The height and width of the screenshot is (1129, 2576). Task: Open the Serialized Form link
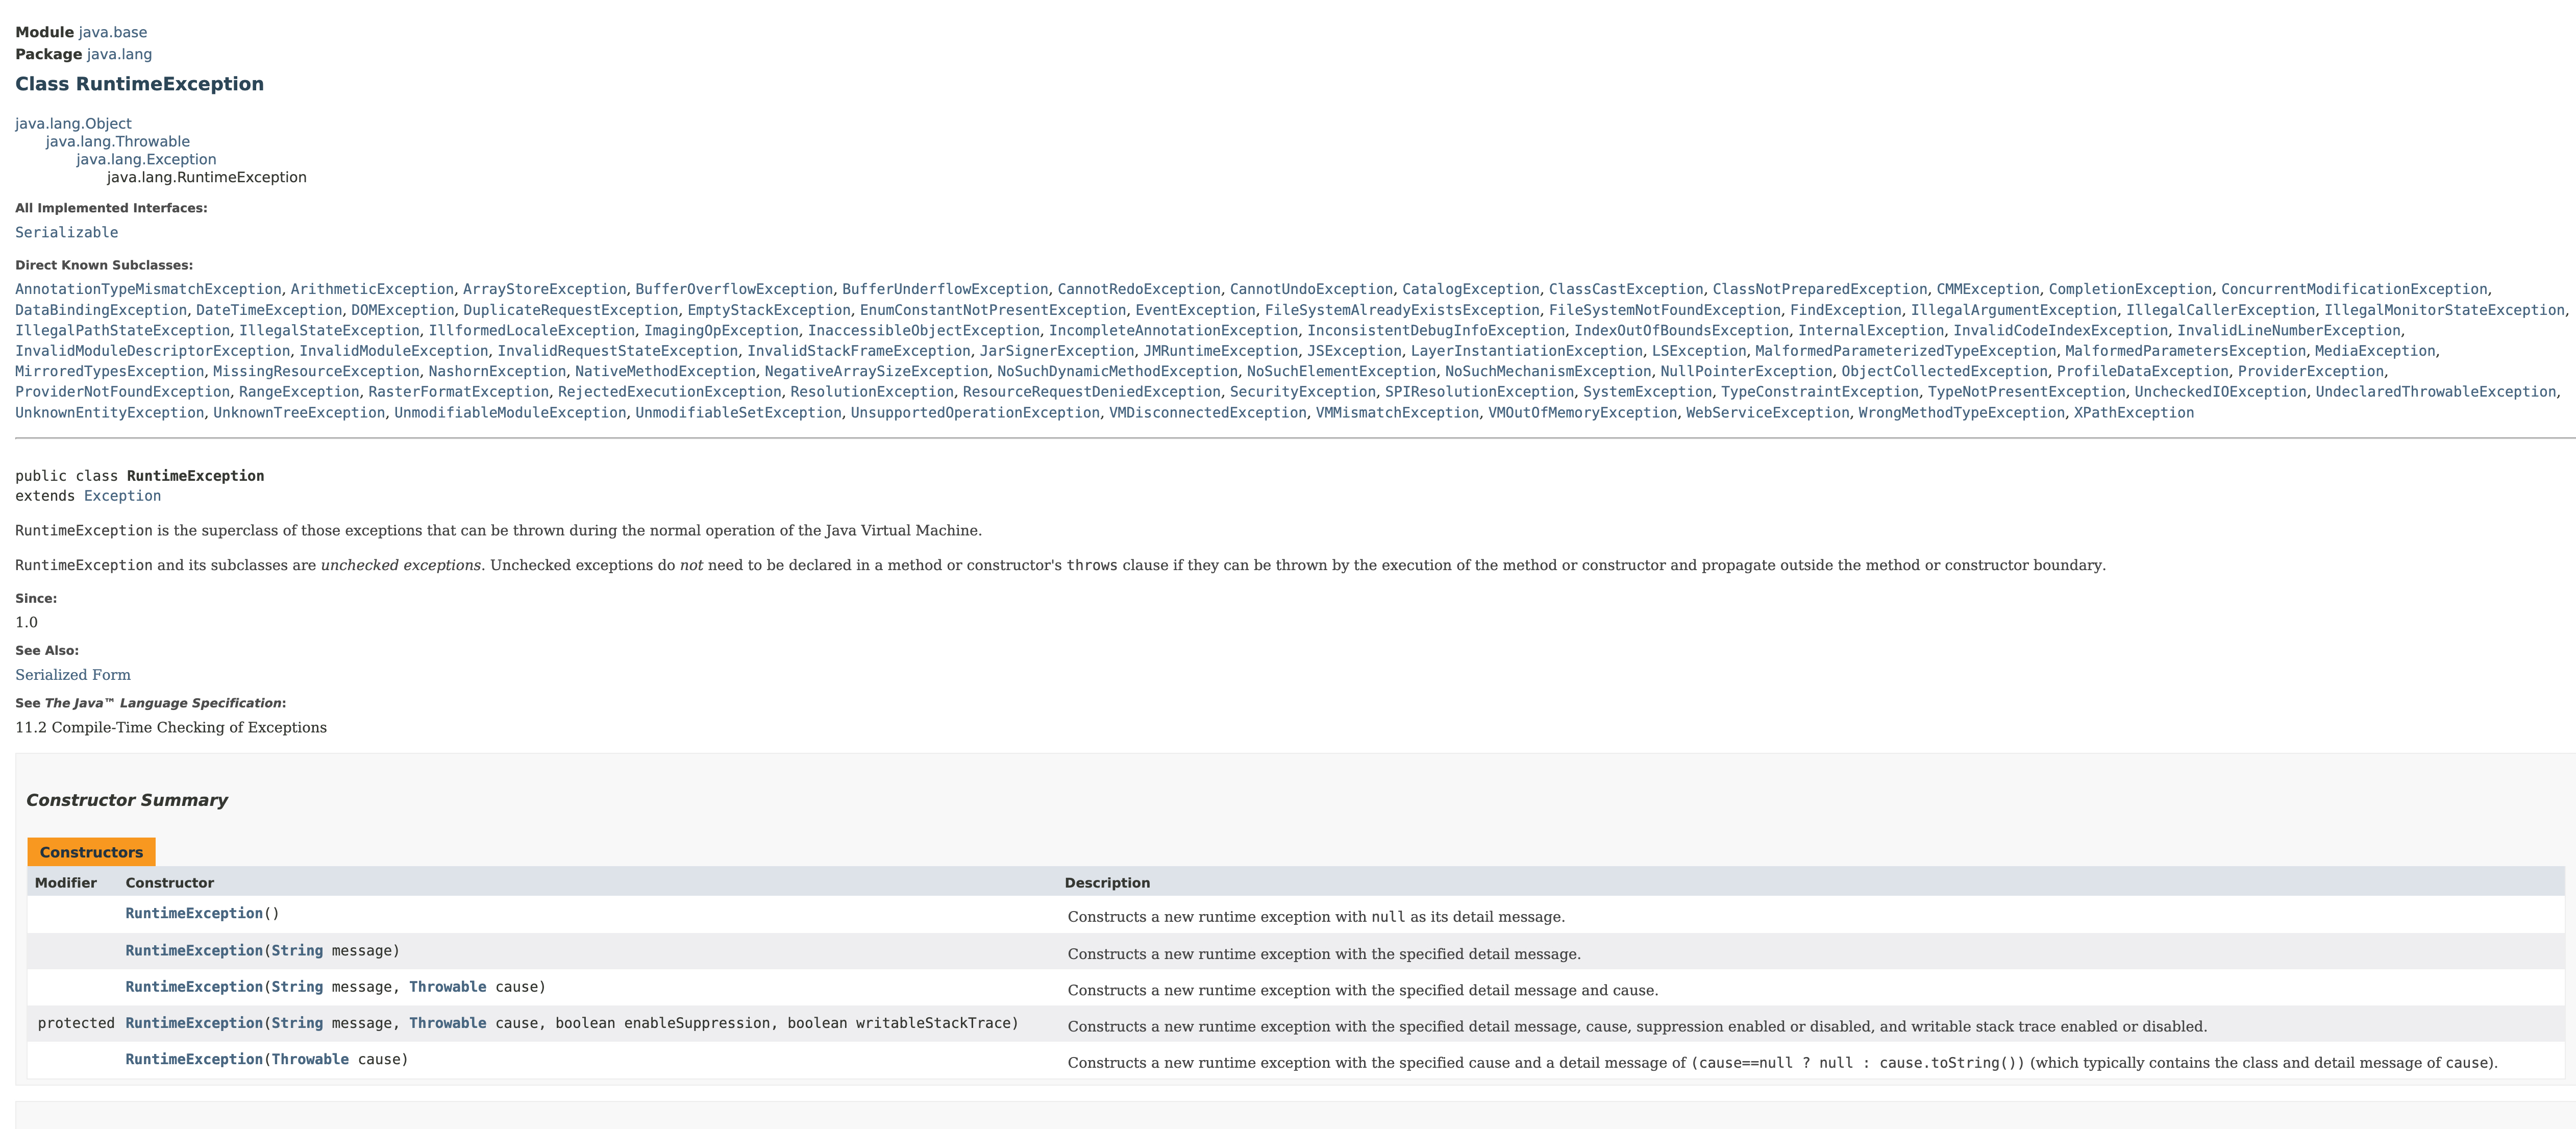coord(73,675)
